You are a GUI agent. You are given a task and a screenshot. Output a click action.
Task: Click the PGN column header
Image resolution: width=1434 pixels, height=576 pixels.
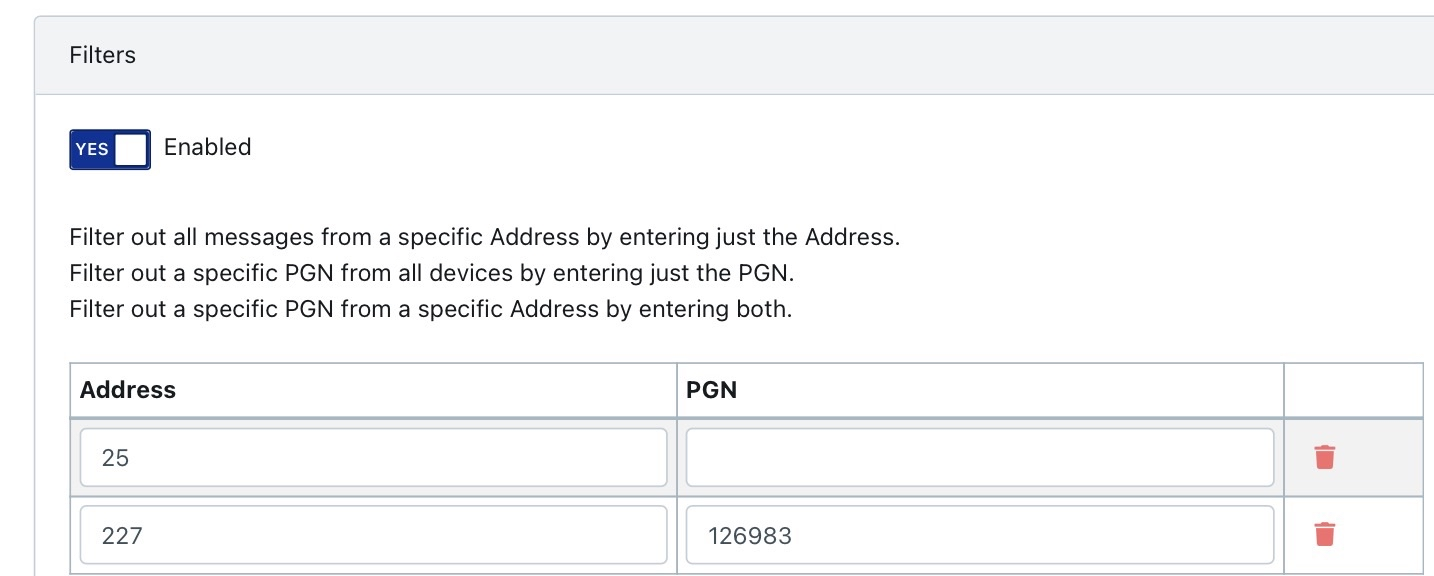pos(711,390)
